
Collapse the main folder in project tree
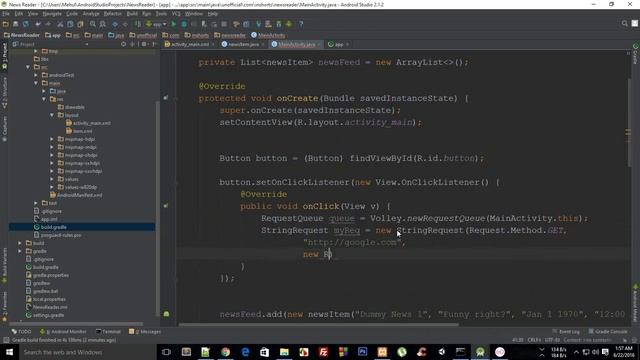point(36,83)
